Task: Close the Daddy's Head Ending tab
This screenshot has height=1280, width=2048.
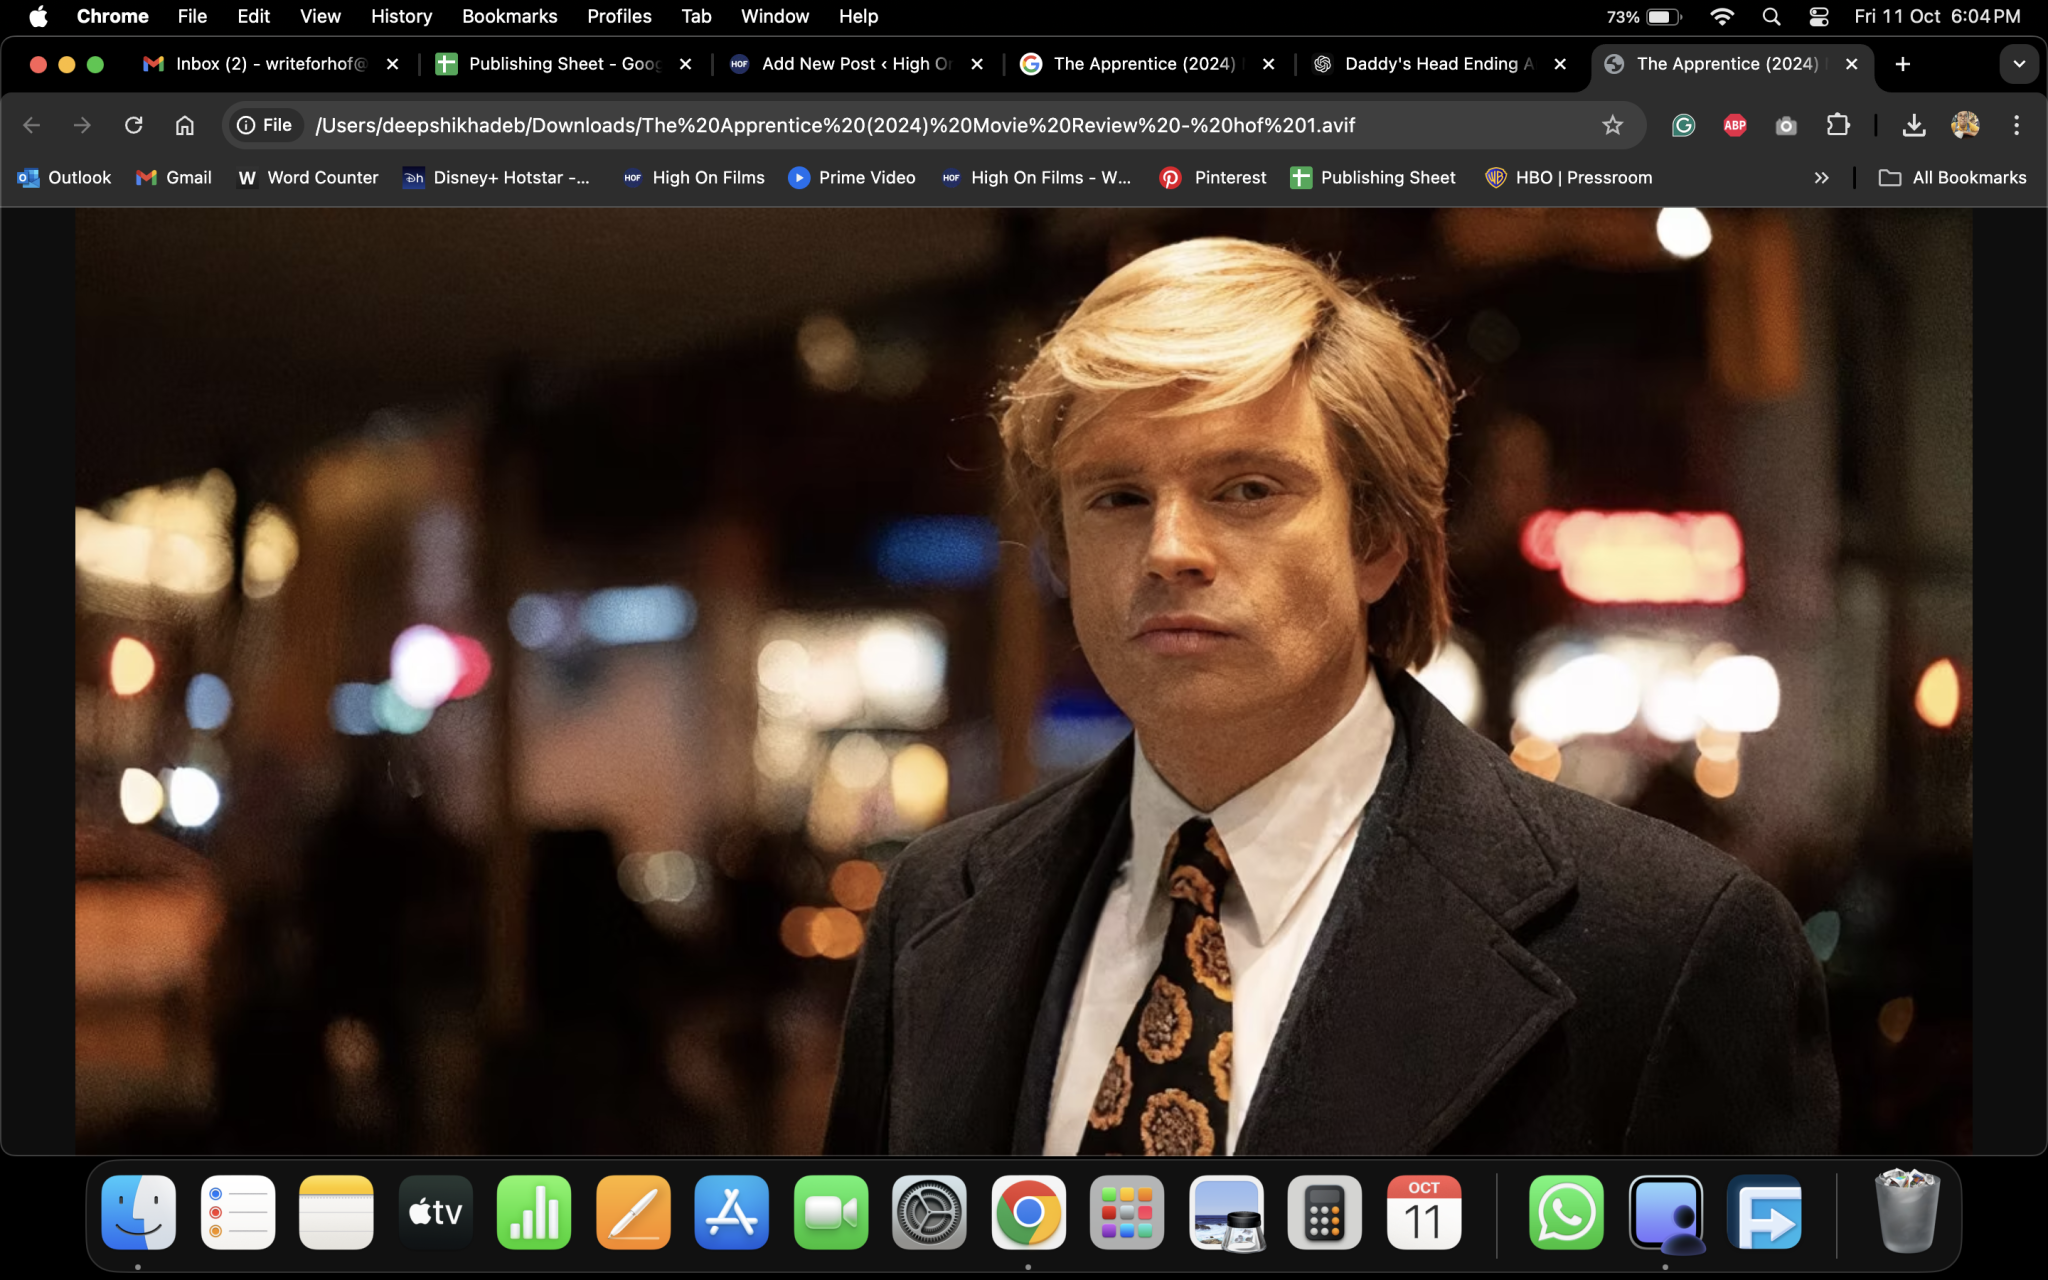Action: [x=1560, y=64]
